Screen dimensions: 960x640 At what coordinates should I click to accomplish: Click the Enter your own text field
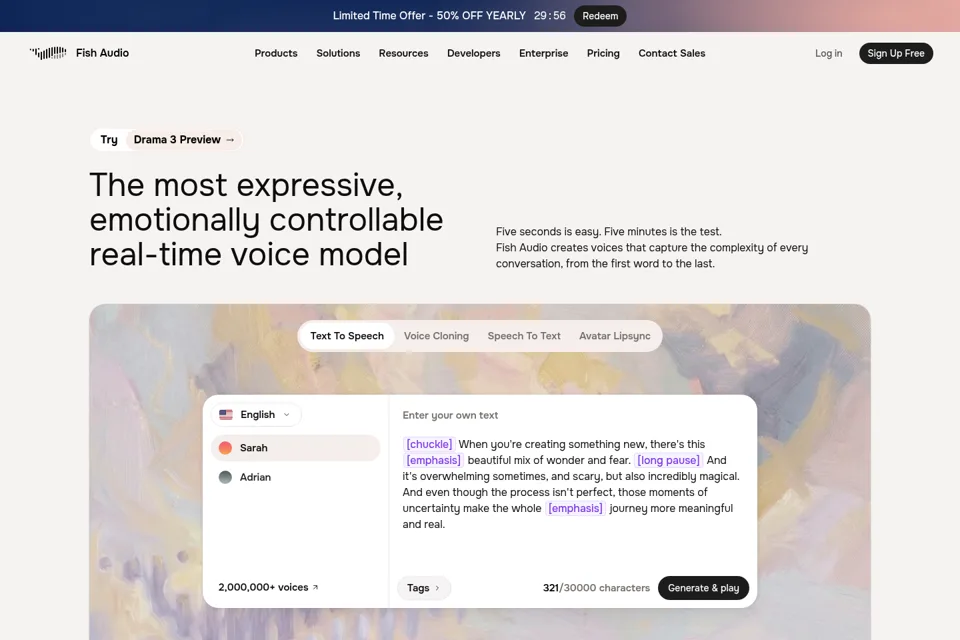tap(450, 415)
